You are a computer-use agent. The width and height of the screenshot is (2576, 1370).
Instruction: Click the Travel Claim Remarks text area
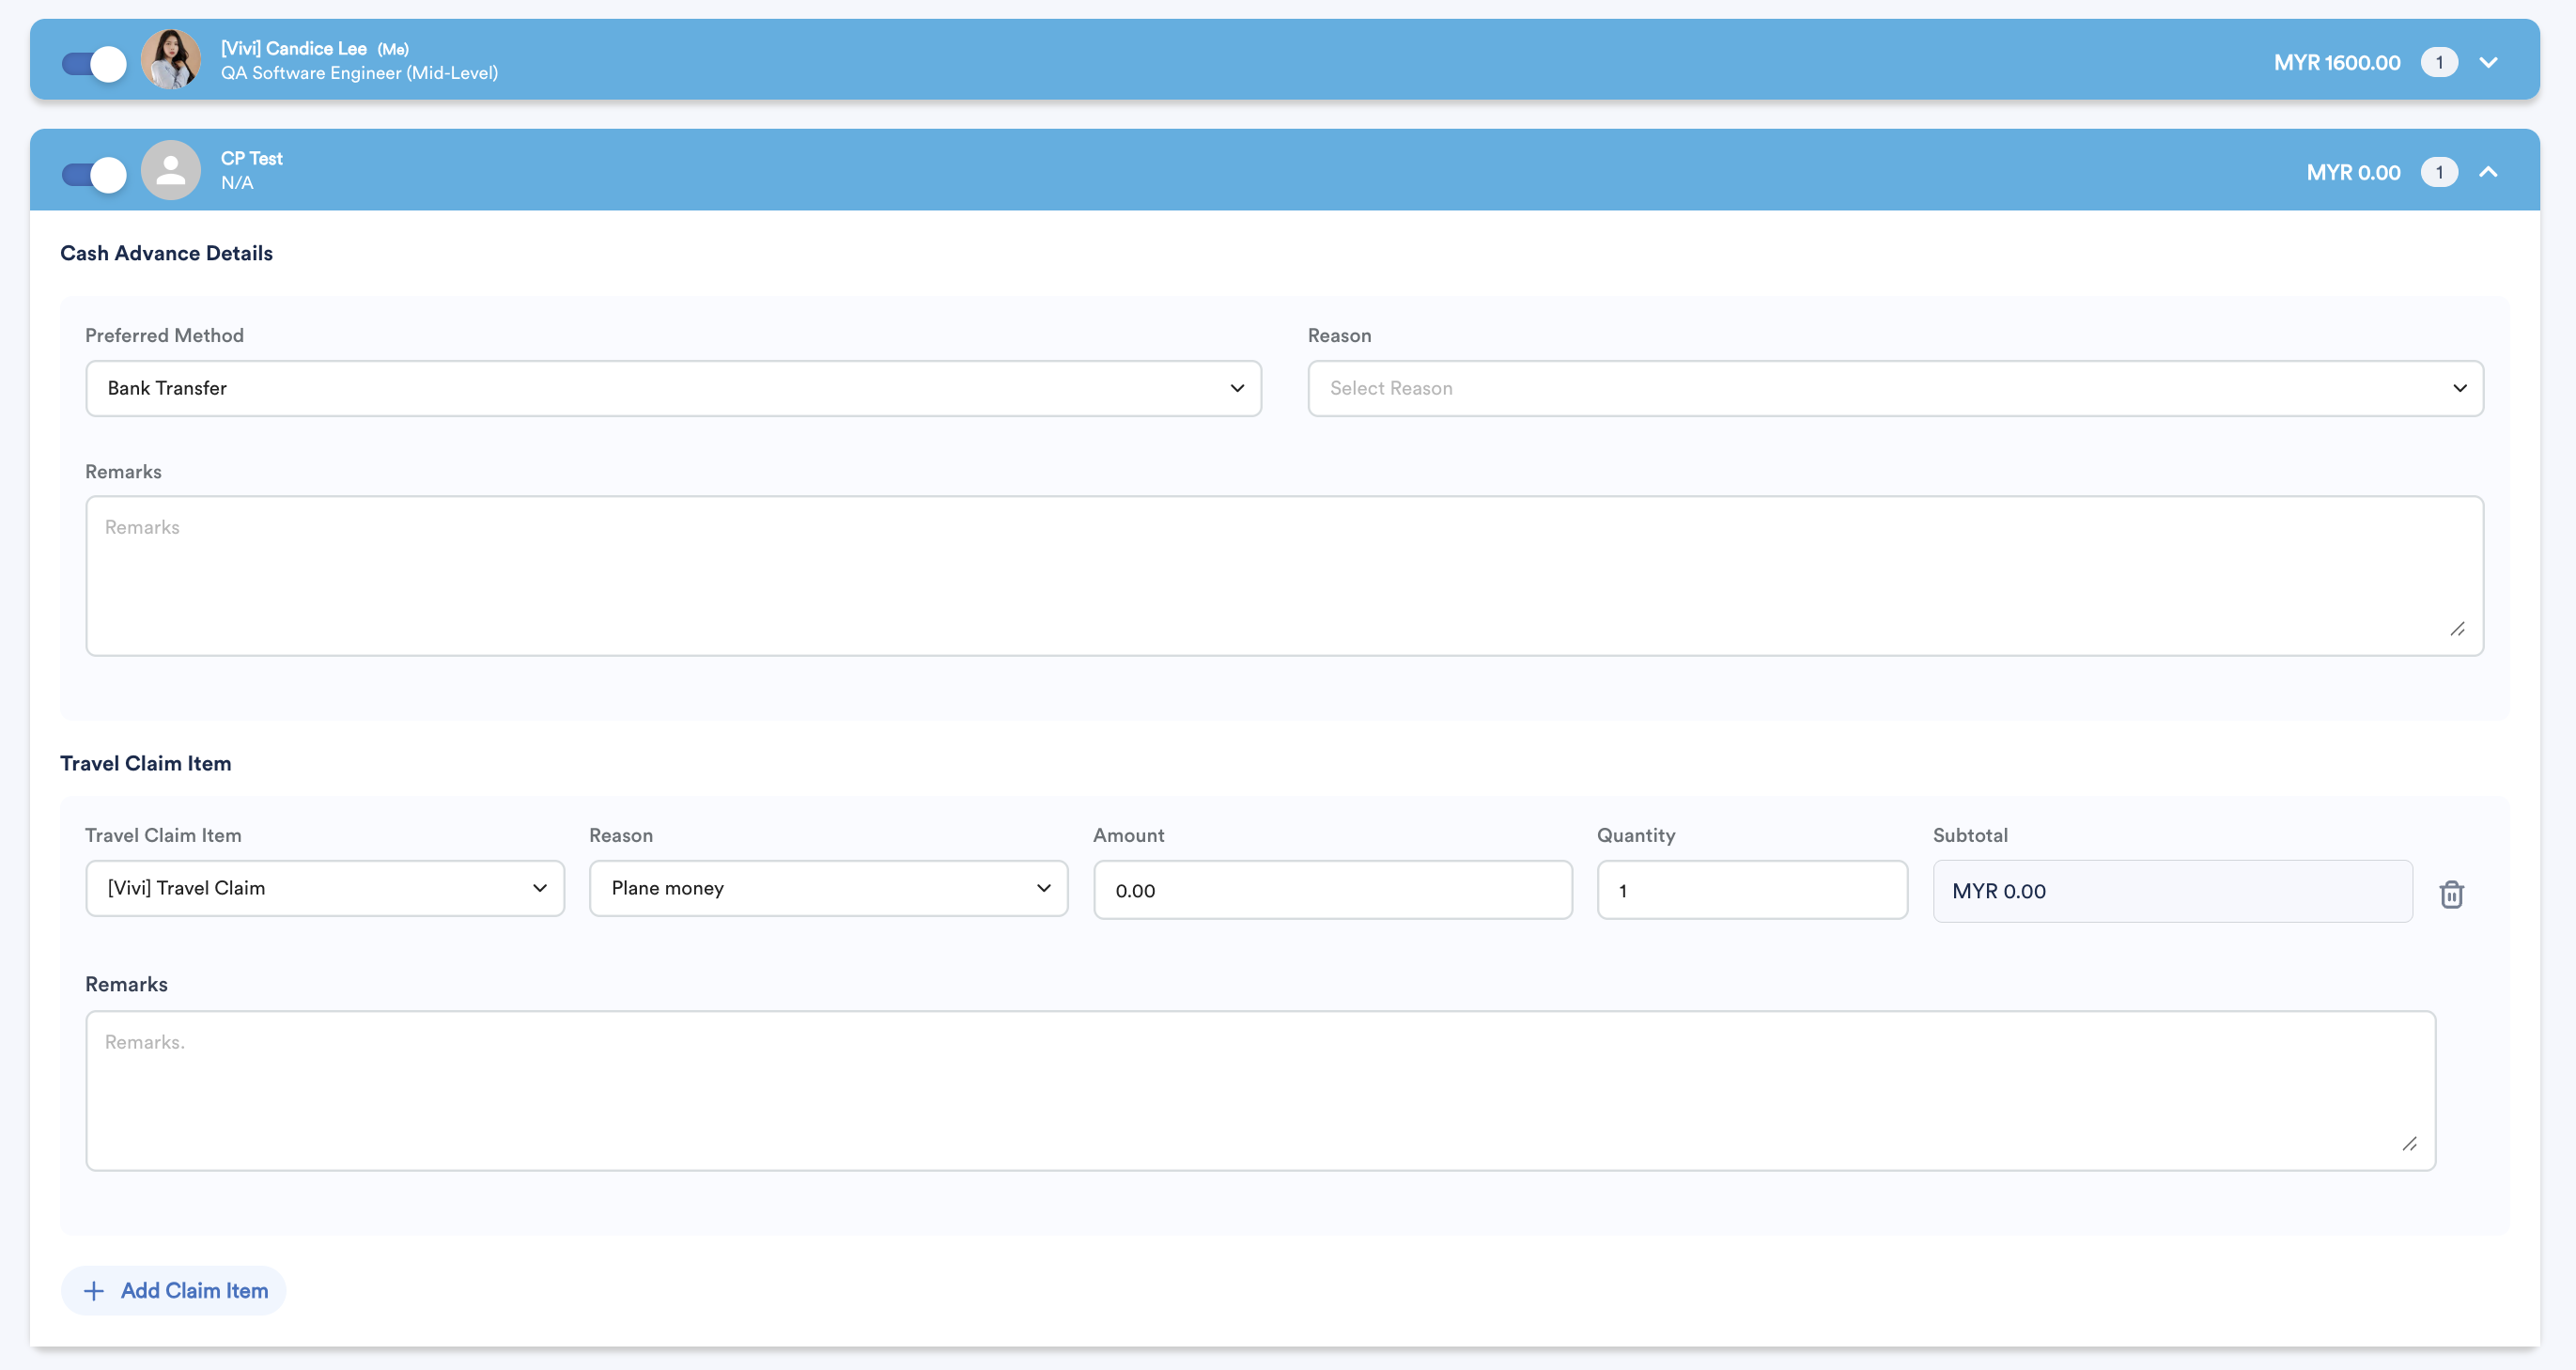pyautogui.click(x=1260, y=1090)
